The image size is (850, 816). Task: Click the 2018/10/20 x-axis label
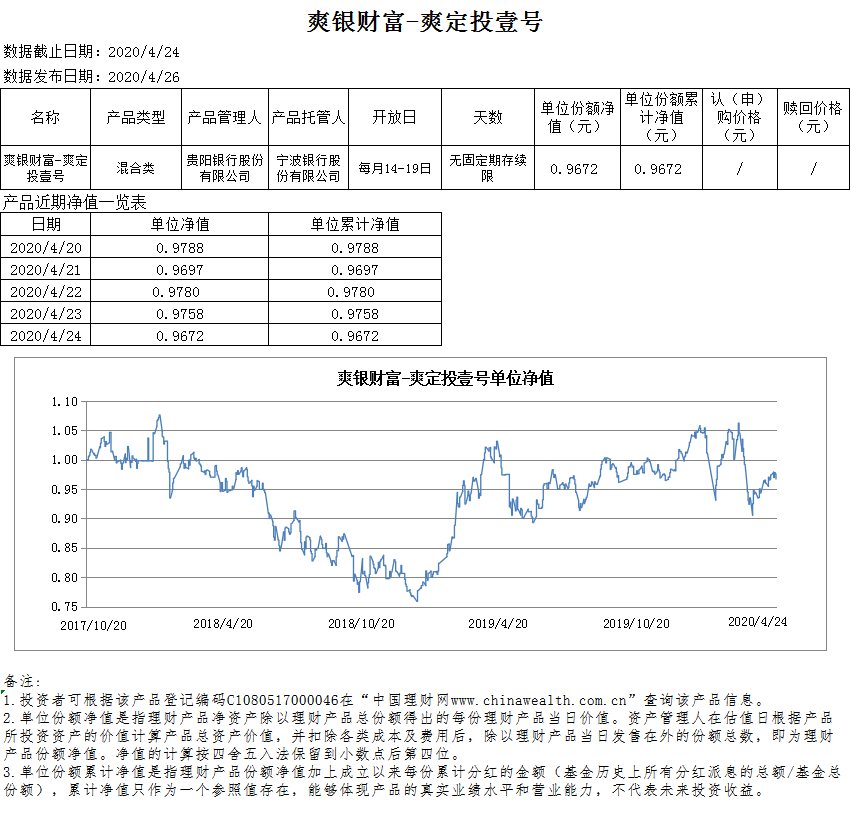coord(361,624)
